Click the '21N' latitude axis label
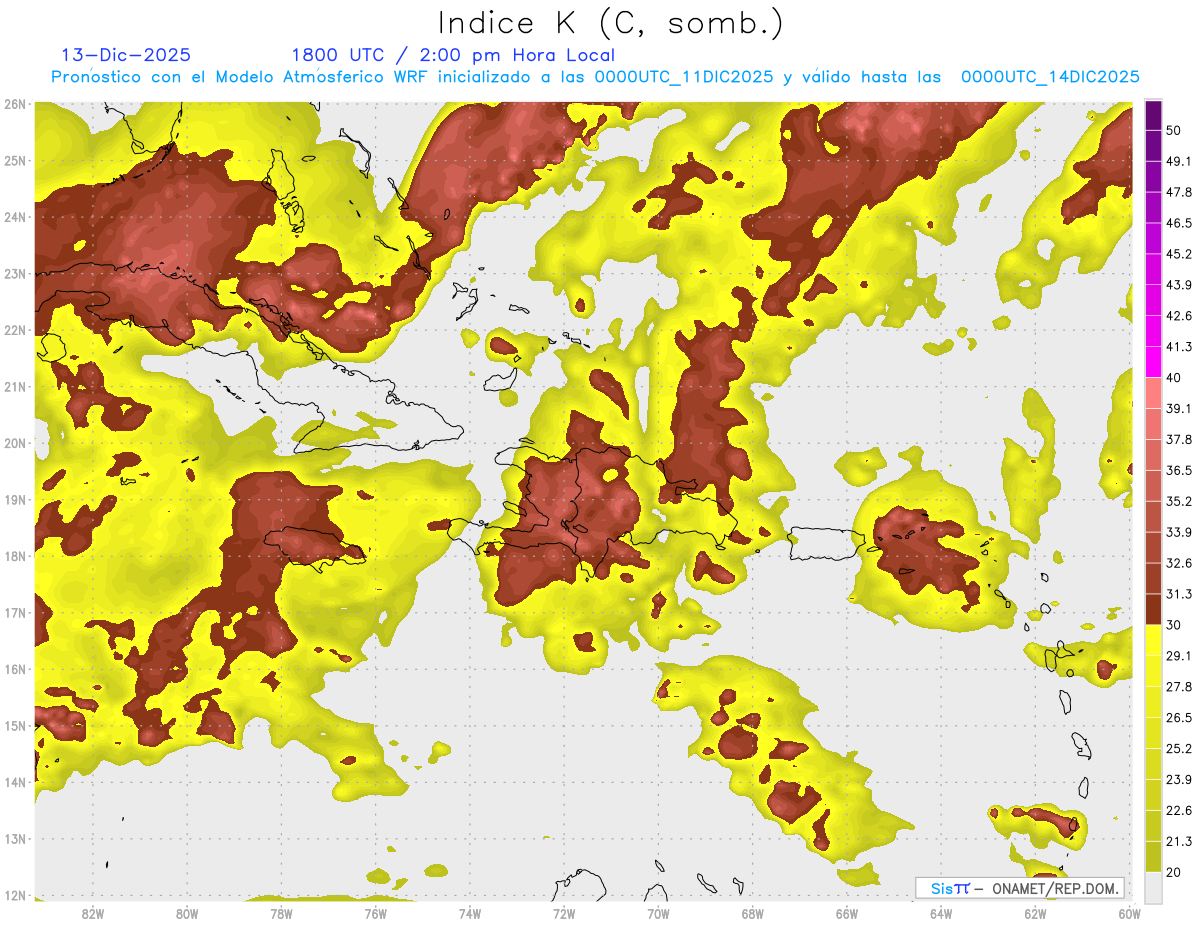Image resolution: width=1200 pixels, height=927 pixels. click(15, 386)
